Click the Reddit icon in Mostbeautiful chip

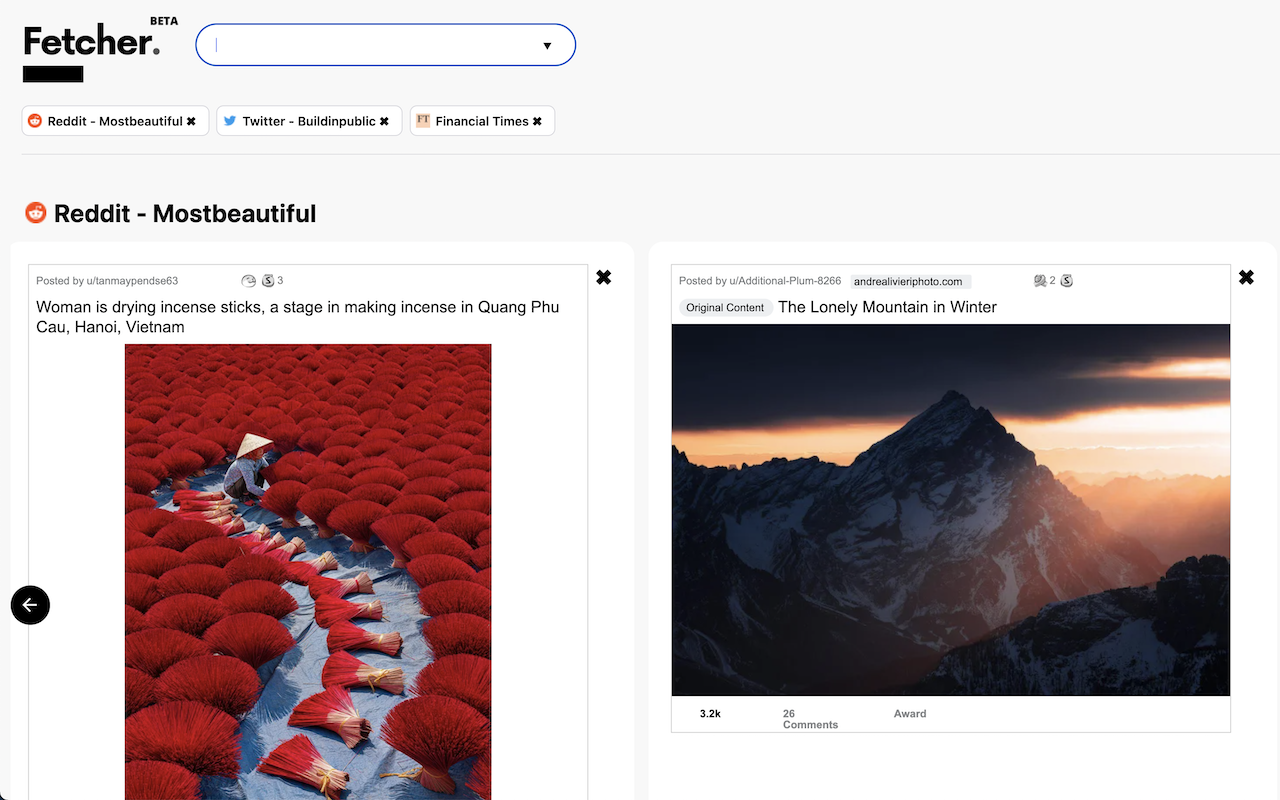pyautogui.click(x=35, y=121)
